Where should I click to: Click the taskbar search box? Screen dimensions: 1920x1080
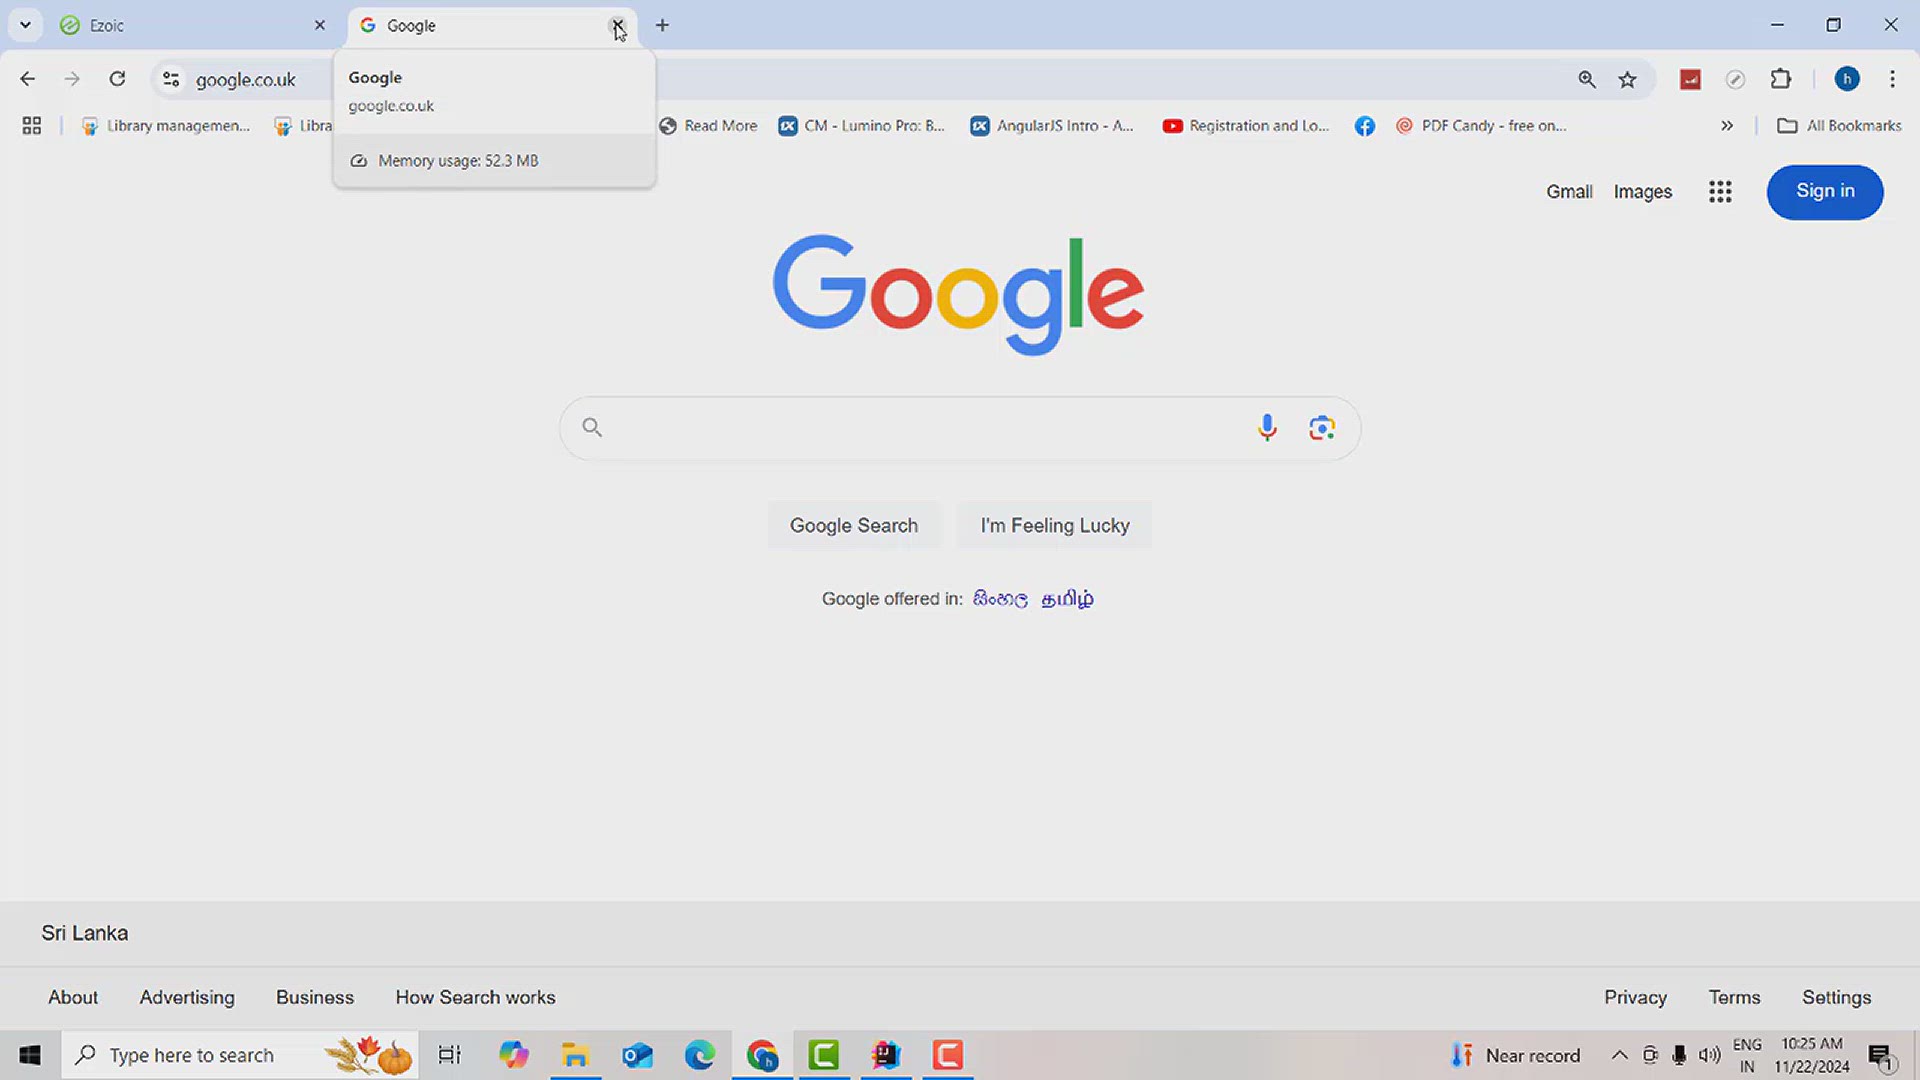pyautogui.click(x=240, y=1055)
